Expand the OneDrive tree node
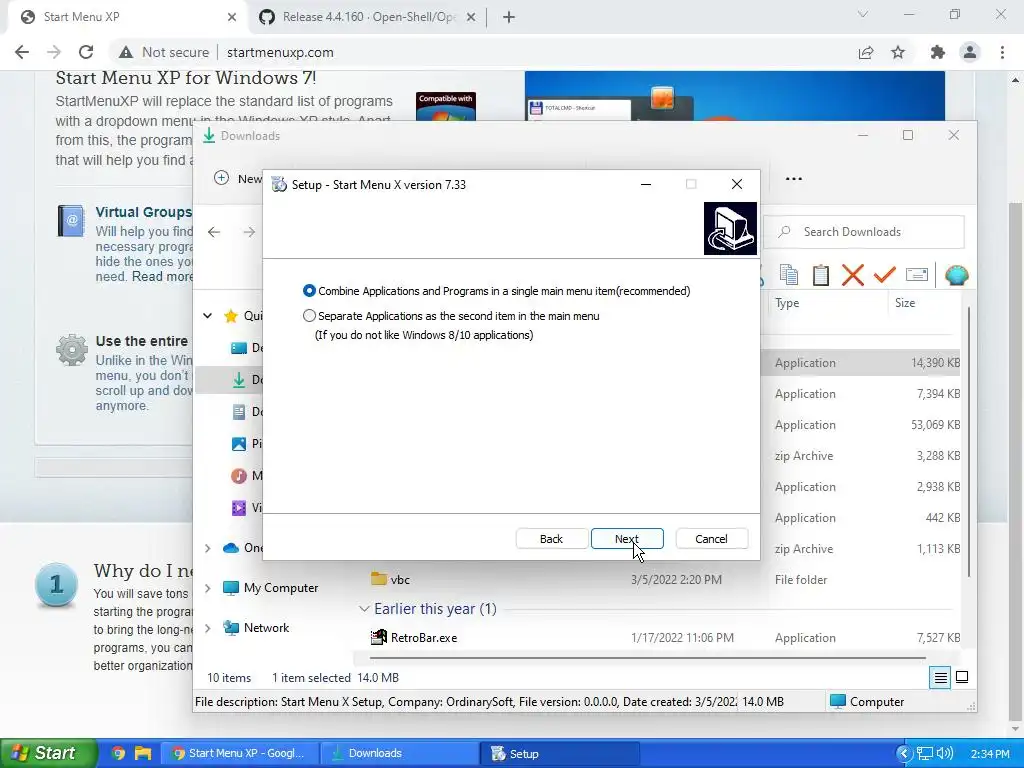The image size is (1024, 768). (x=208, y=548)
